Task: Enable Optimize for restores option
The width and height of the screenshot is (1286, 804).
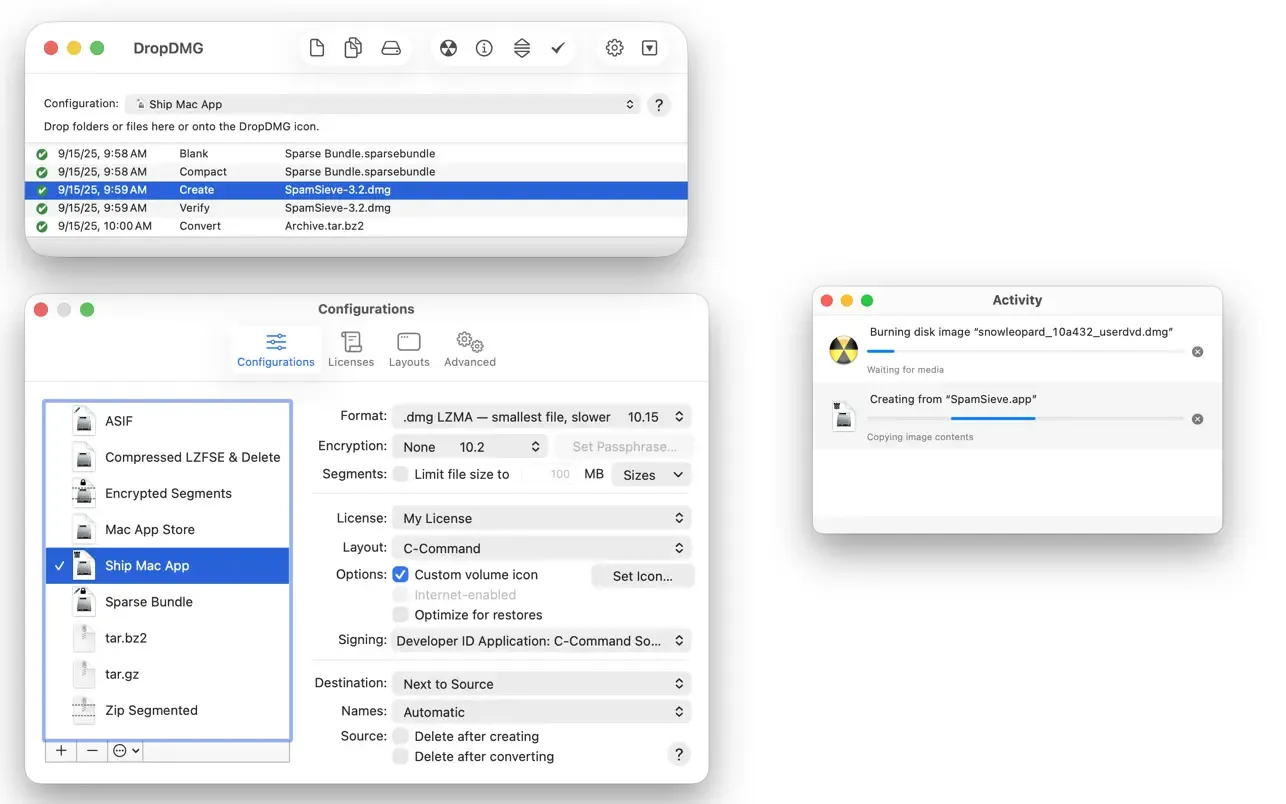Action: 401,615
